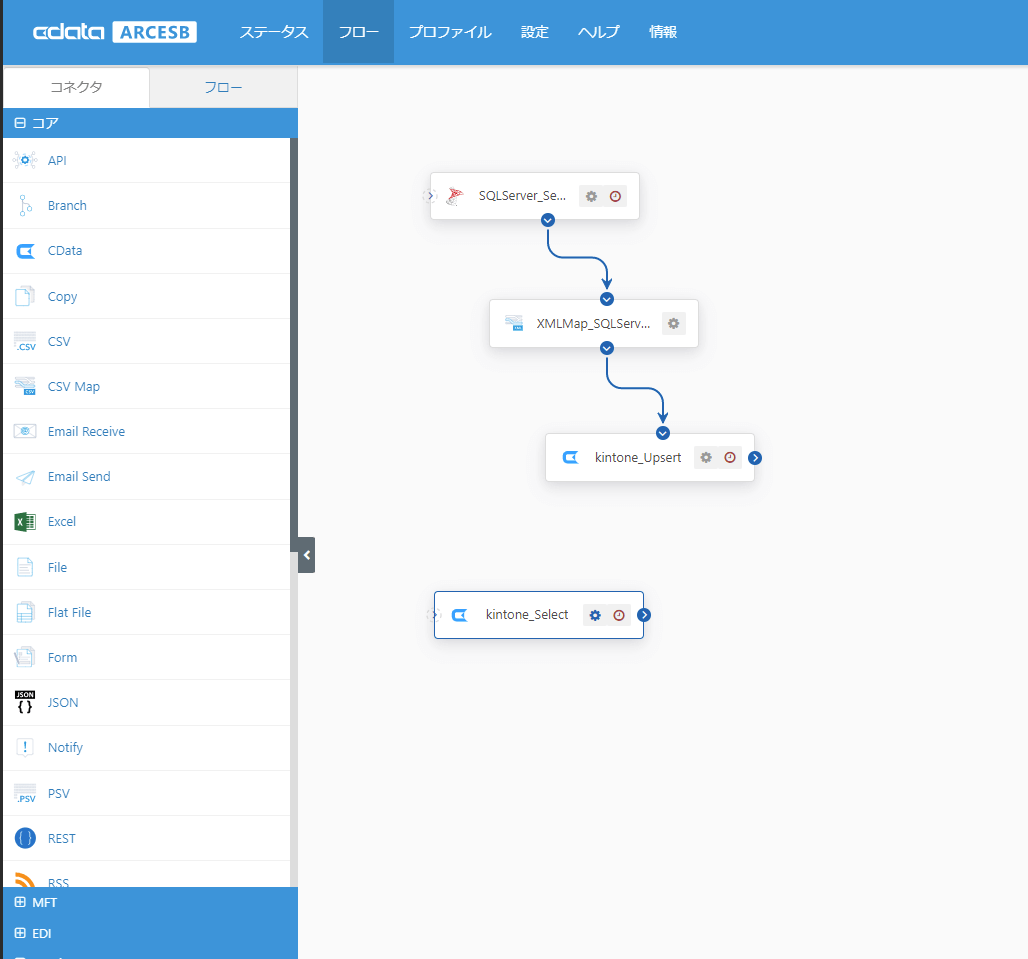Viewport: 1028px width, 959px height.
Task: Select the Form connector icon
Action: coord(25,657)
